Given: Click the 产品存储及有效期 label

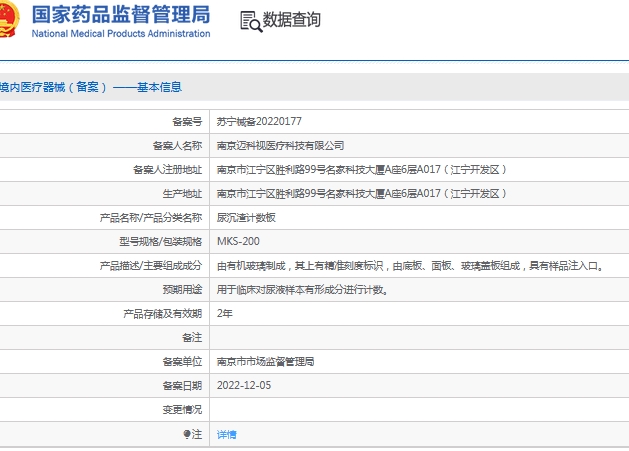Looking at the screenshot, I should [x=162, y=314].
